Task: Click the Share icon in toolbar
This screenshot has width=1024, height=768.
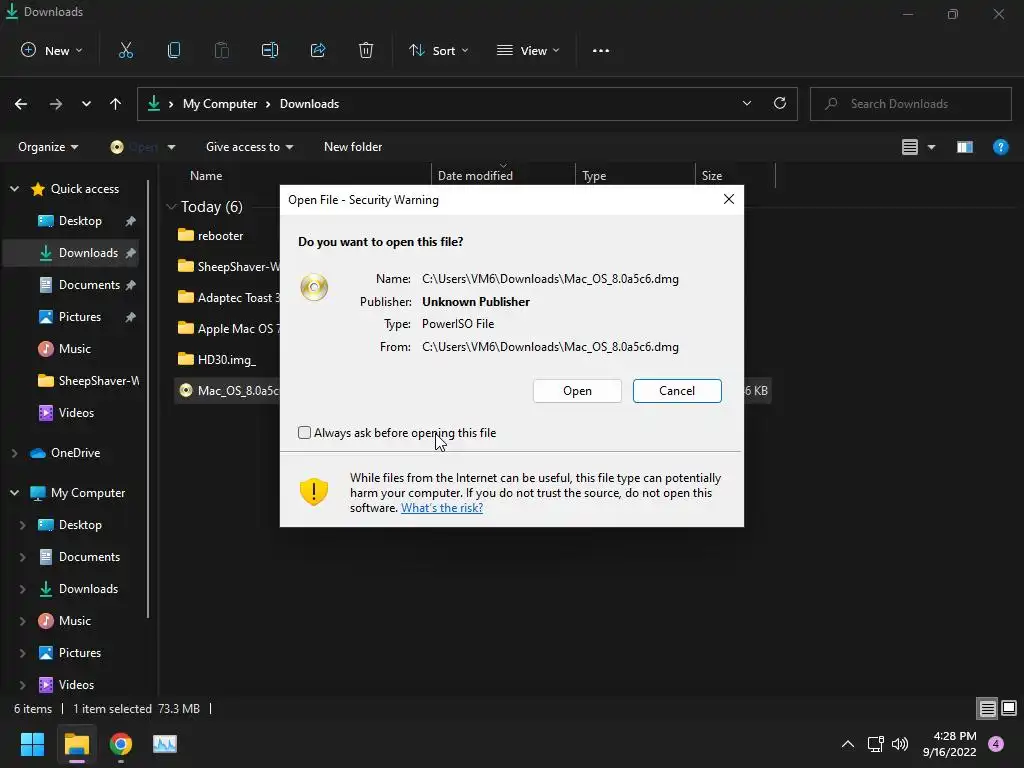Action: coord(318,50)
